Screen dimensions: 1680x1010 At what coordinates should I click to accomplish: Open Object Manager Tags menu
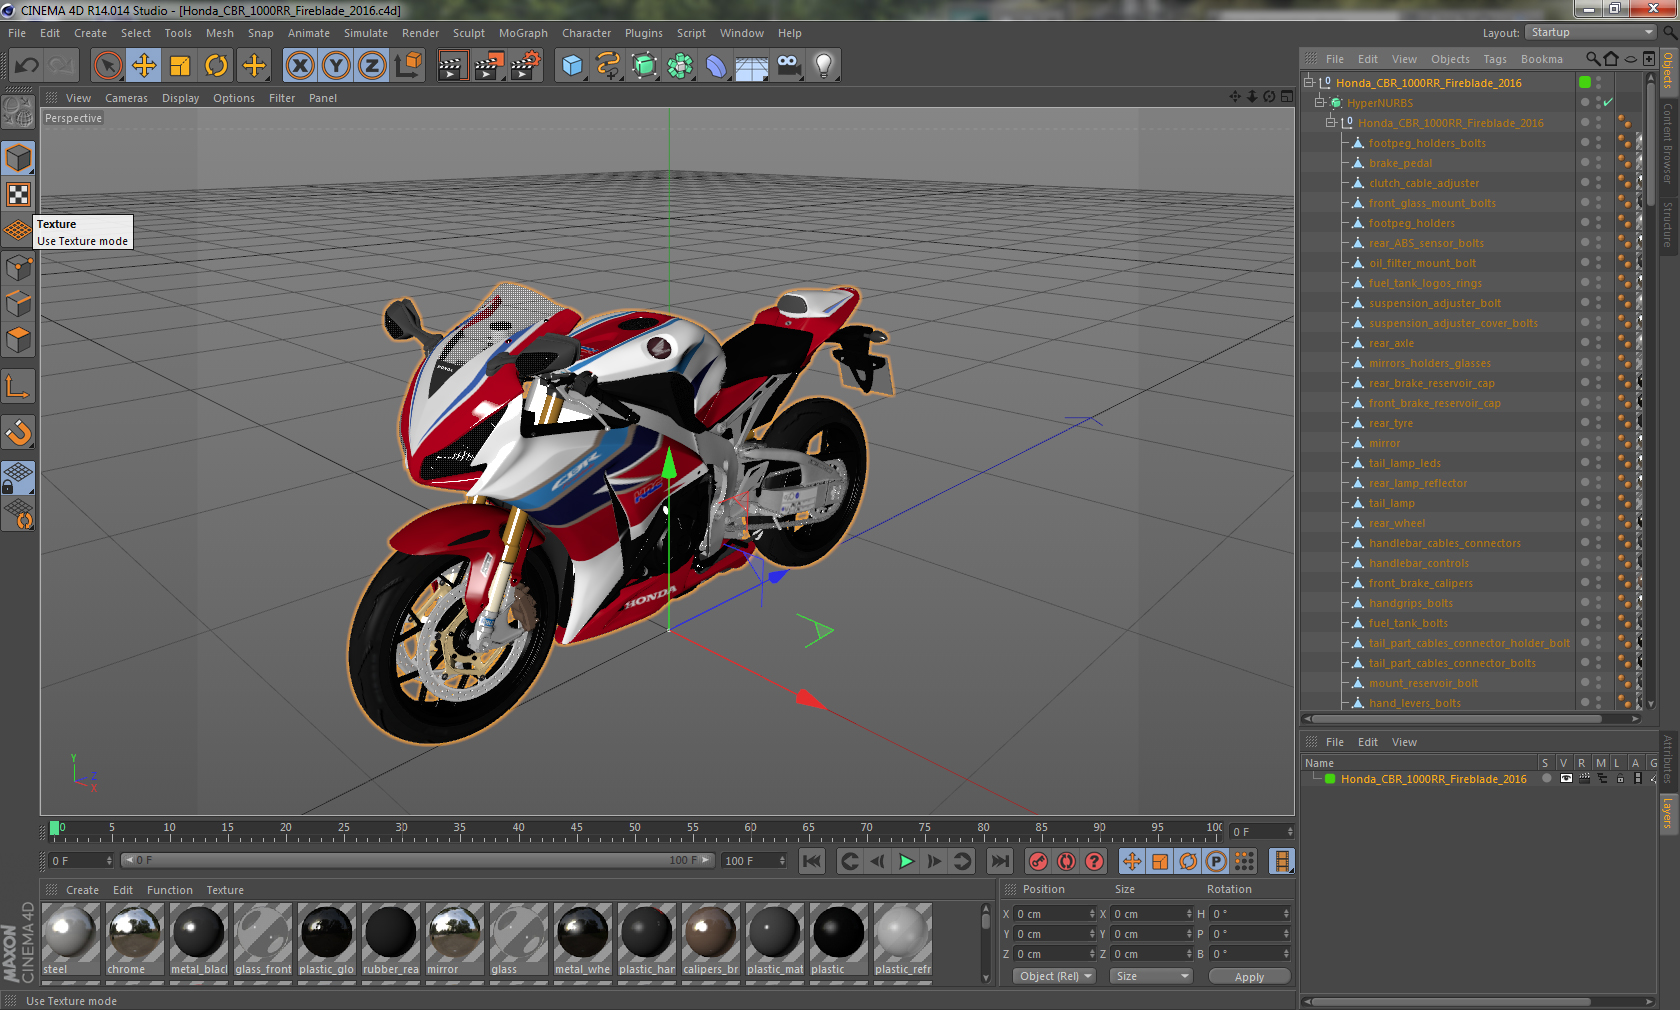click(x=1495, y=59)
